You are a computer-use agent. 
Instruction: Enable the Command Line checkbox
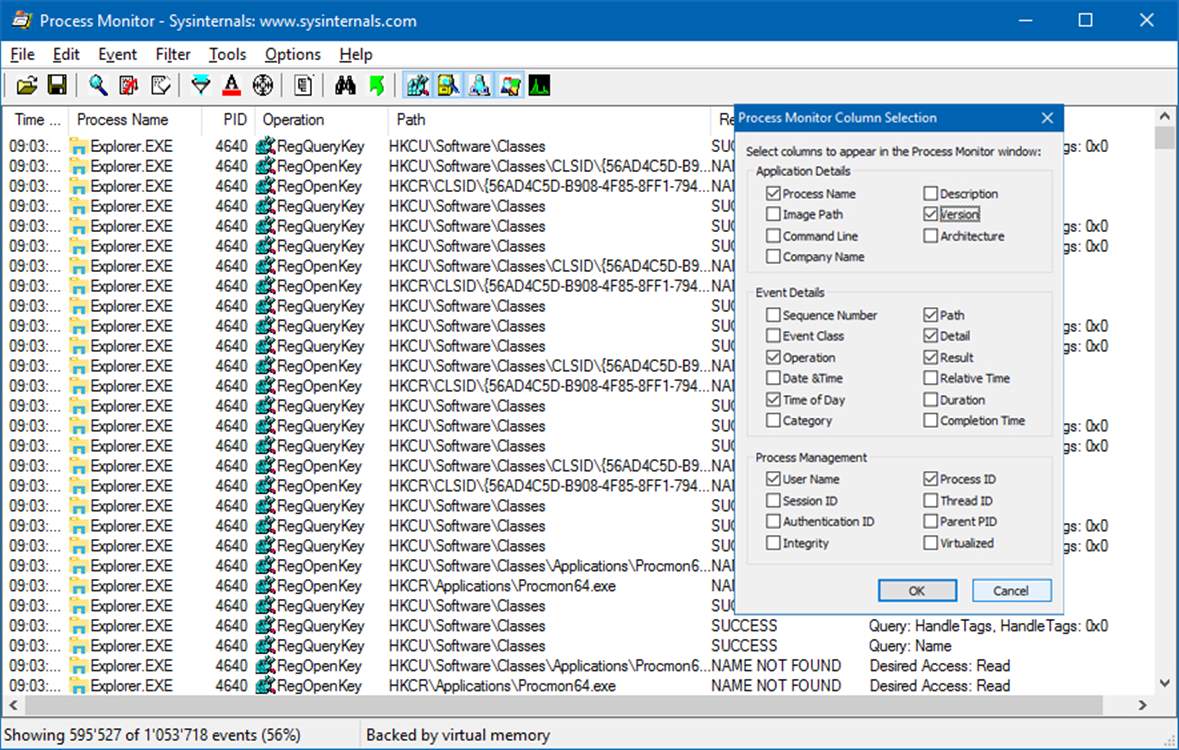(773, 235)
